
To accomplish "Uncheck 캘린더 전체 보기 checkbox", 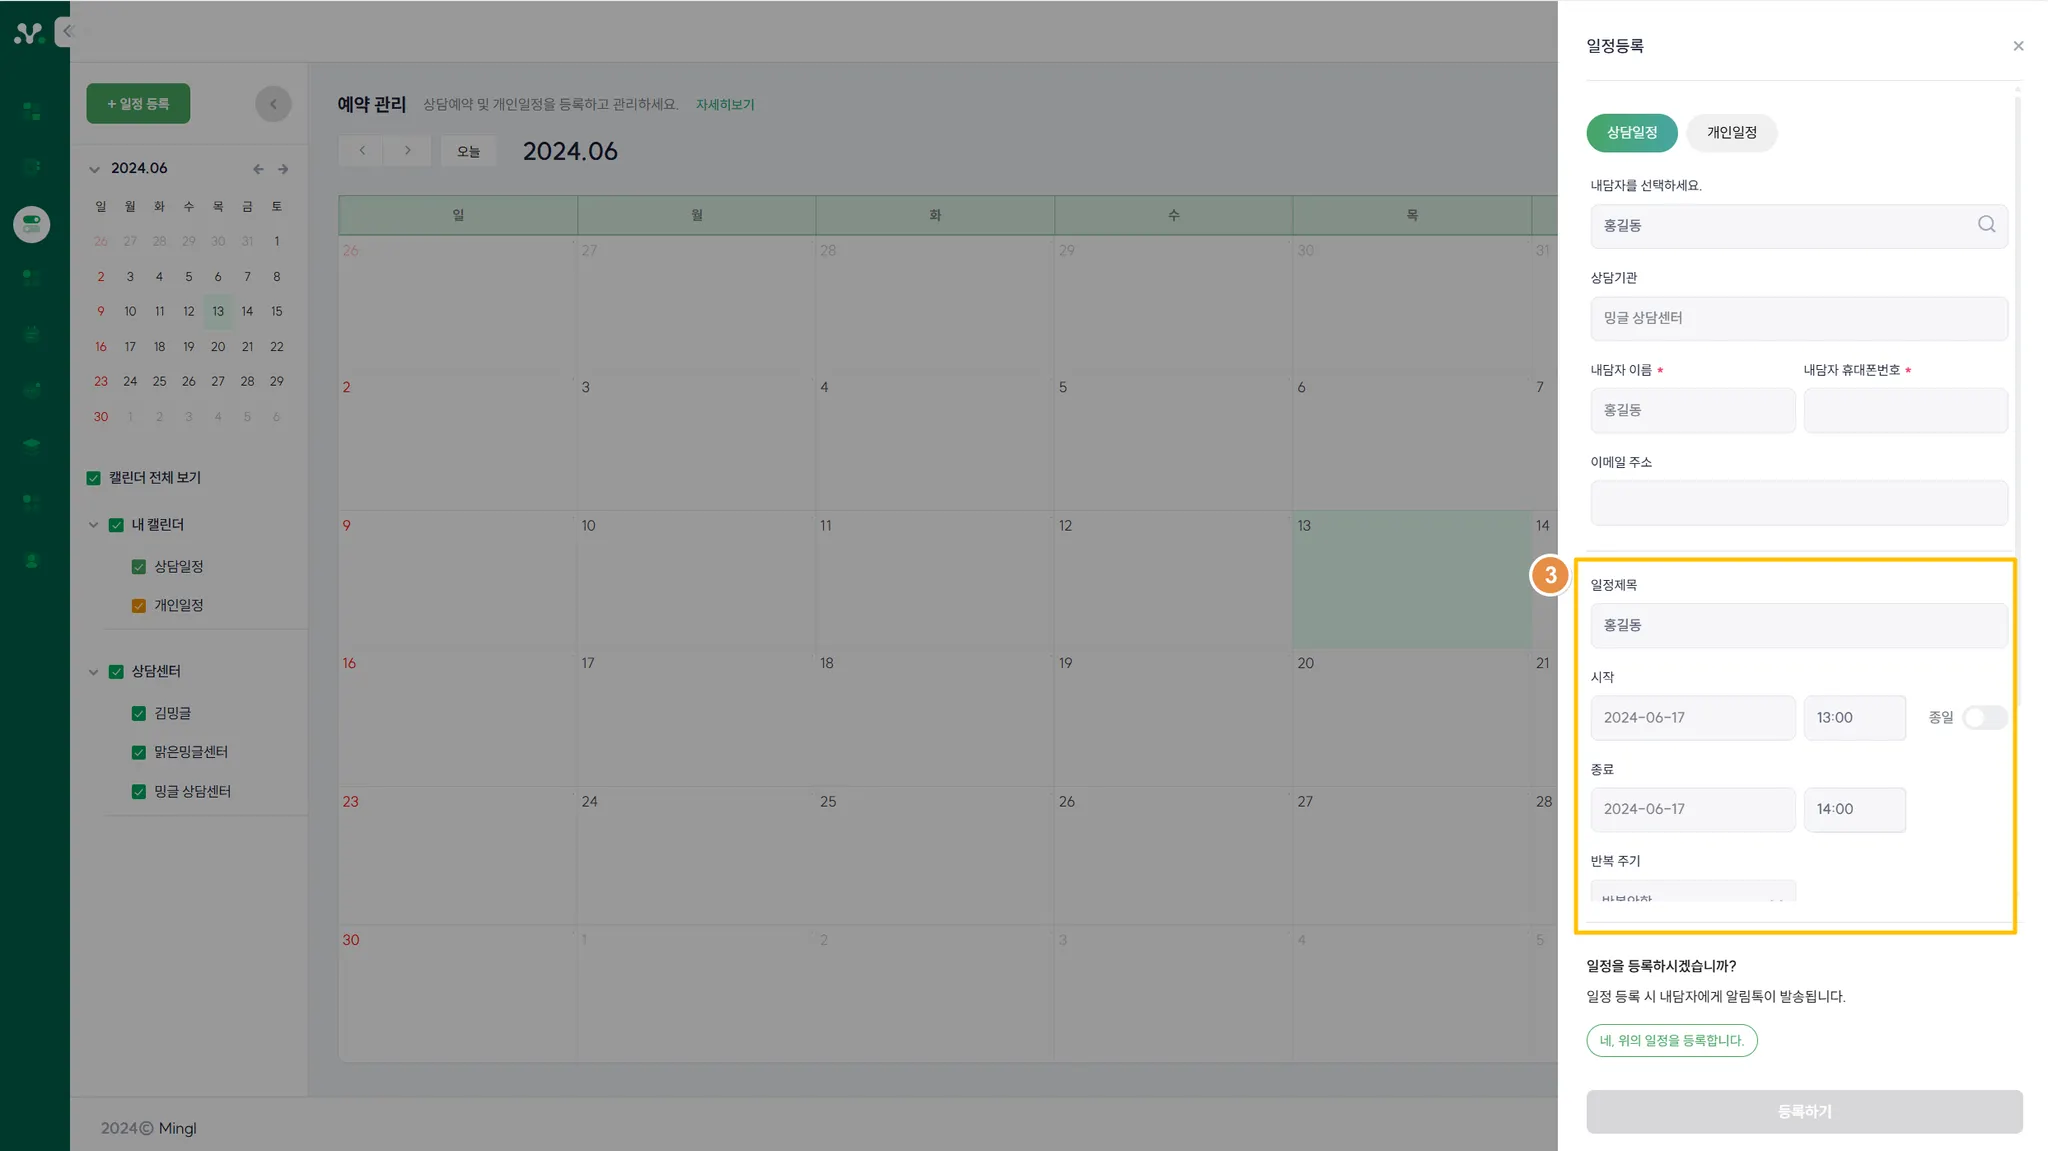I will pyautogui.click(x=94, y=478).
